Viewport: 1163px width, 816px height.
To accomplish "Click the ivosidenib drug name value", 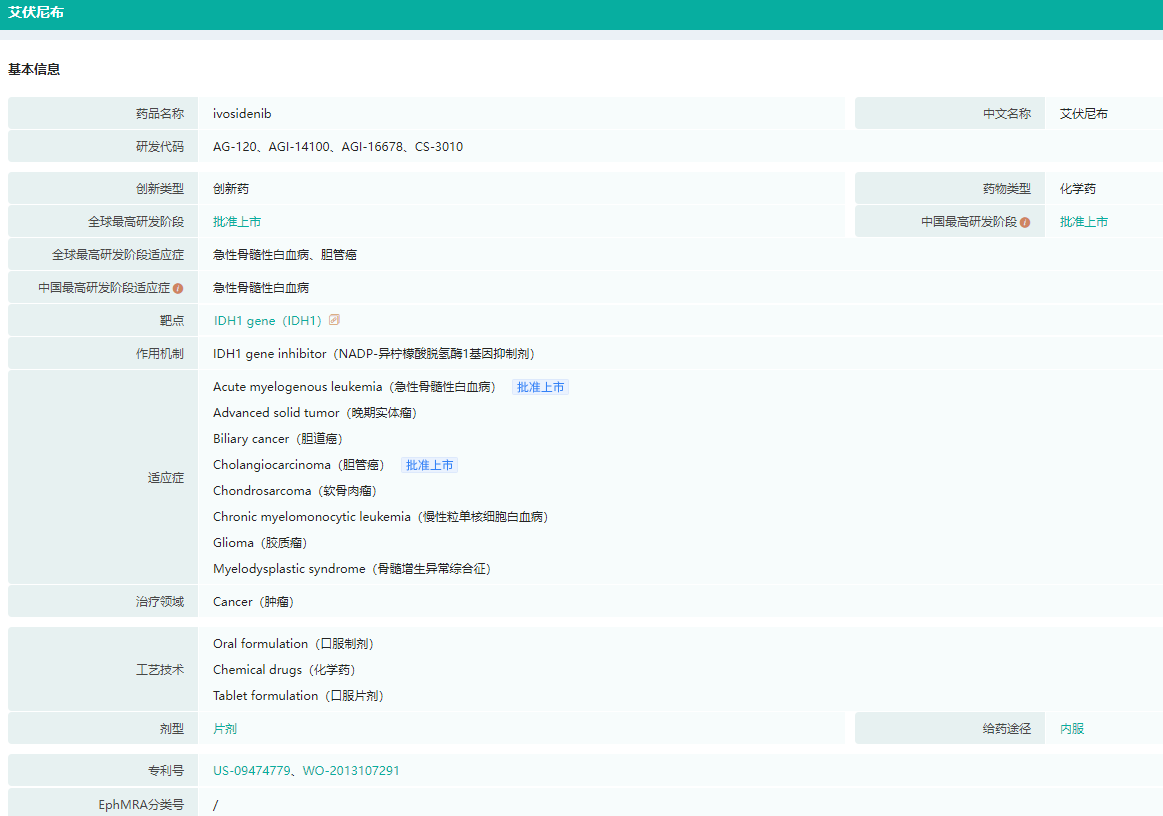I will click(242, 114).
